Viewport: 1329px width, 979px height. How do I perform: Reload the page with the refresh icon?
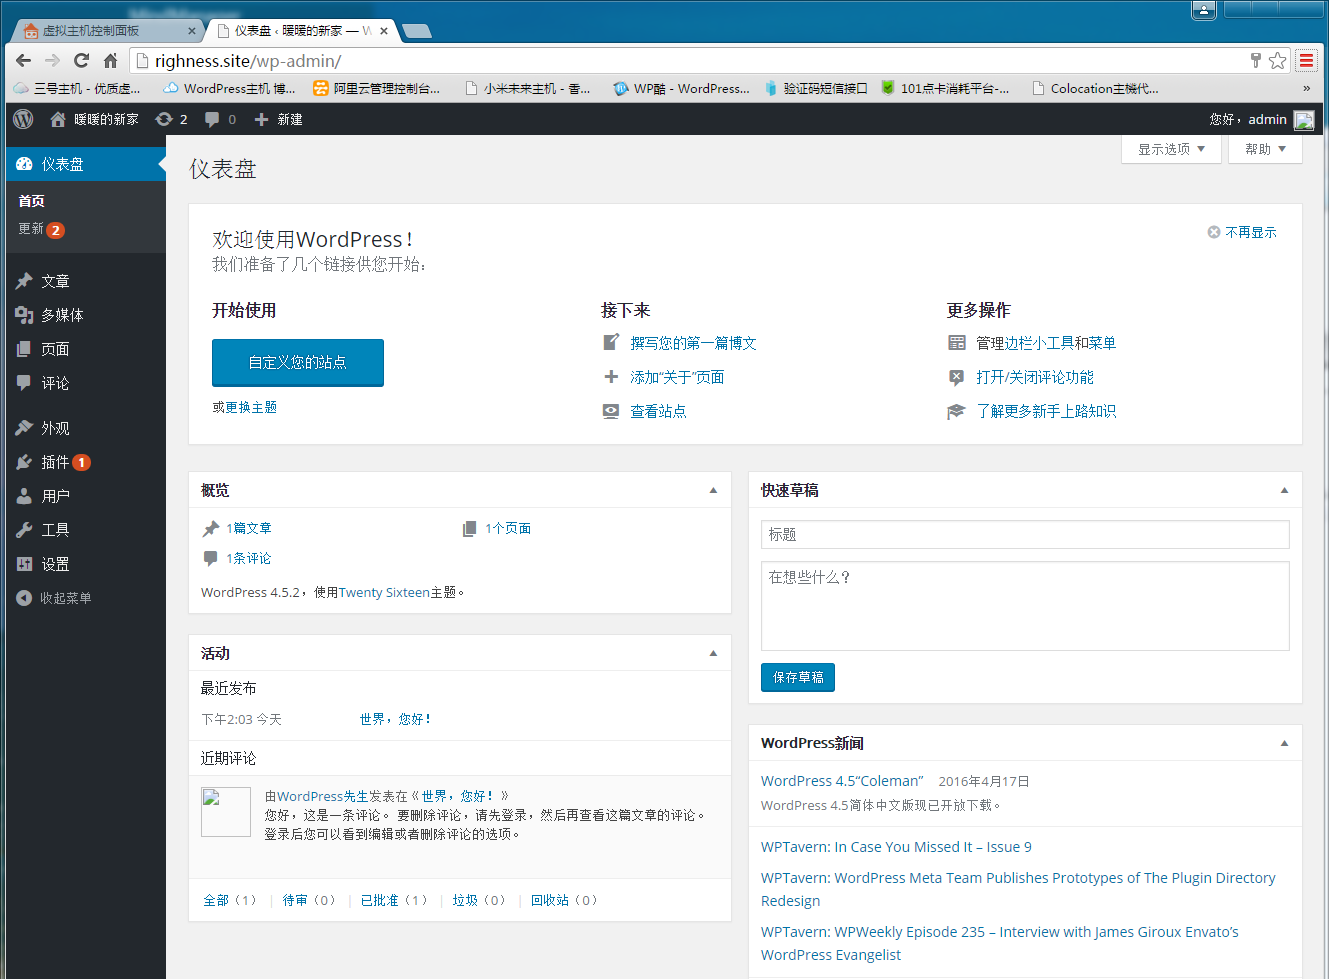82,60
